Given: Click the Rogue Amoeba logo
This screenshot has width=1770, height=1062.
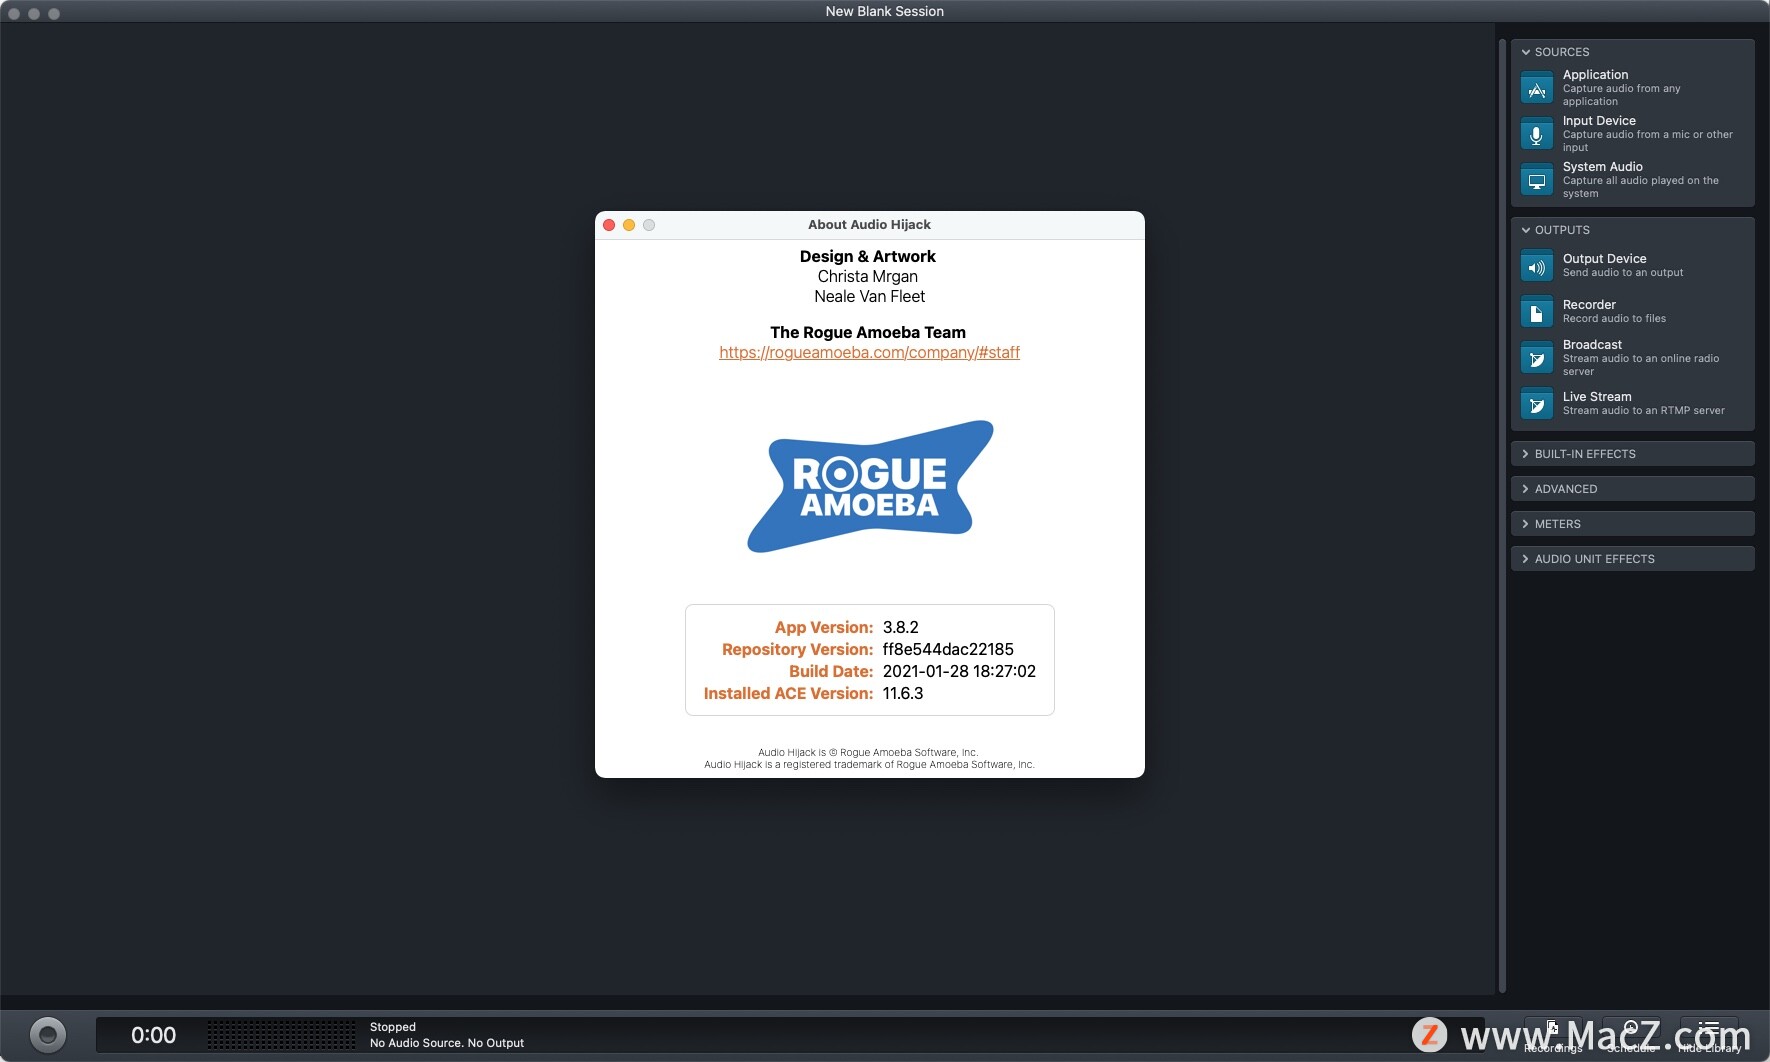Looking at the screenshot, I should point(870,487).
